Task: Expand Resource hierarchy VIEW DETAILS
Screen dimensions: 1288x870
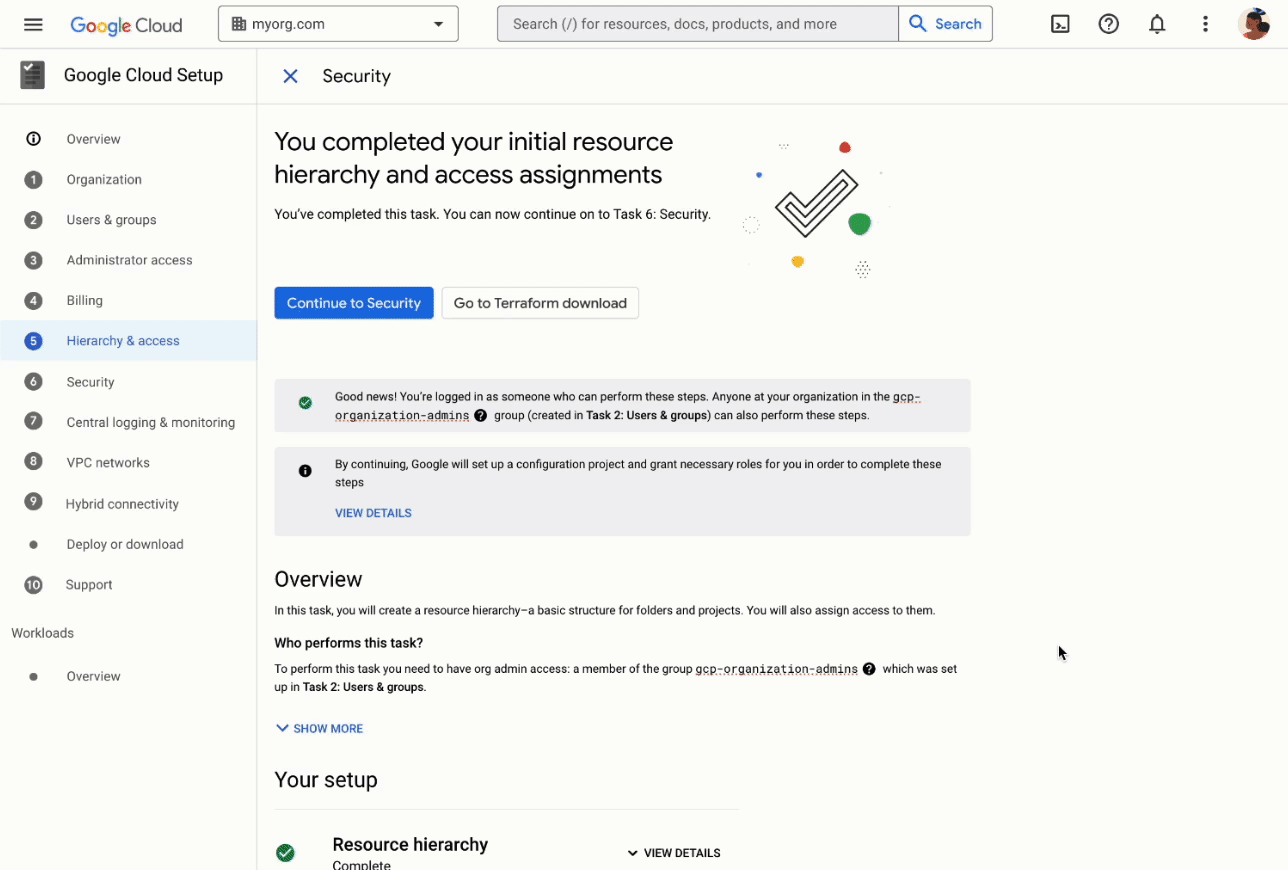Action: point(673,853)
